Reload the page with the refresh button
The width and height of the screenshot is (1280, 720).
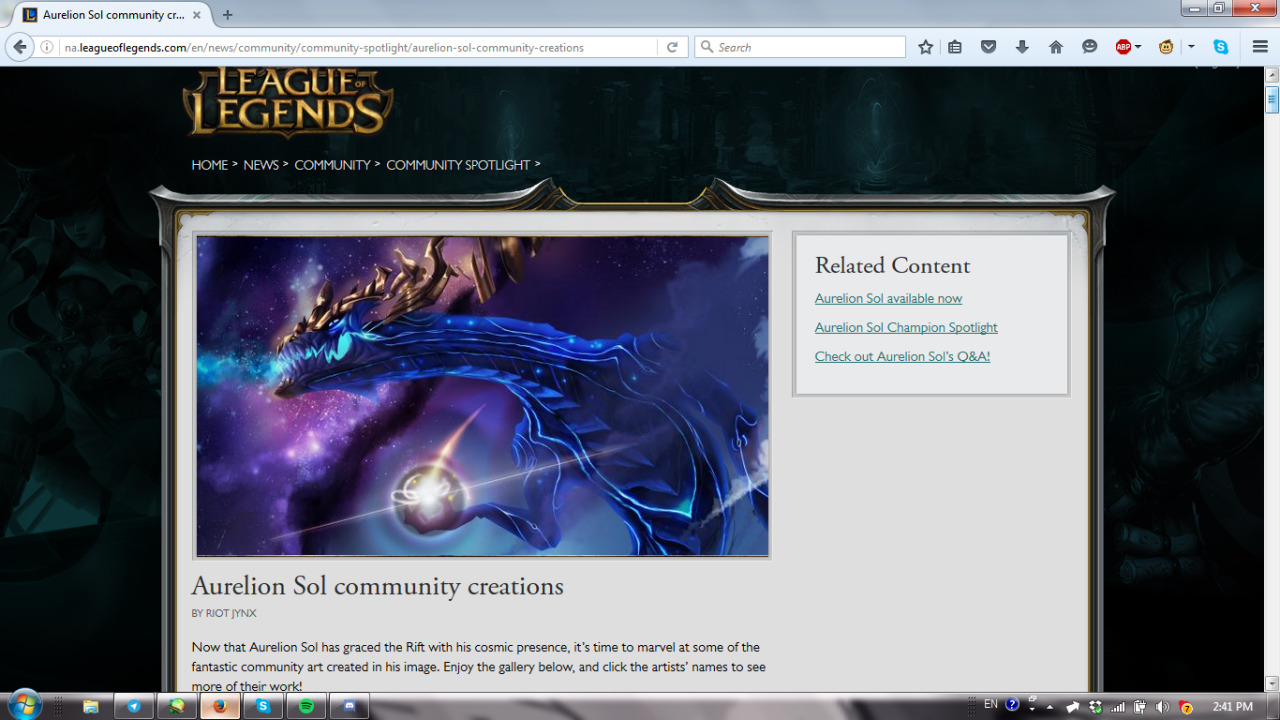tap(672, 47)
